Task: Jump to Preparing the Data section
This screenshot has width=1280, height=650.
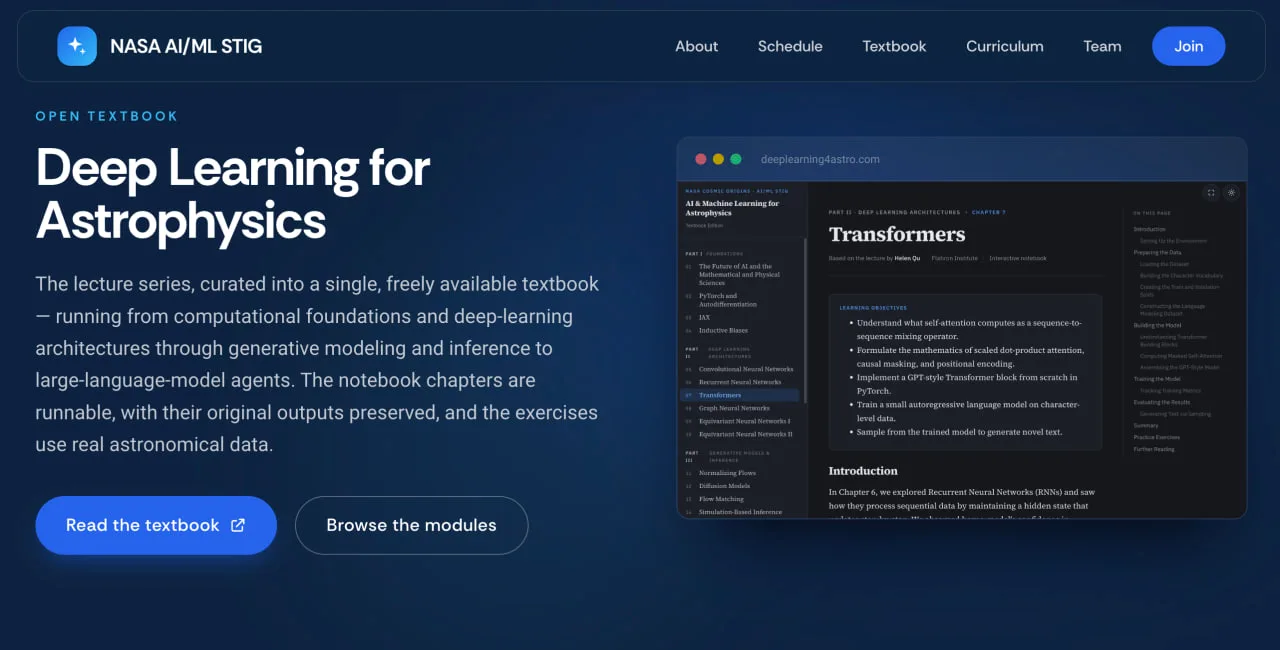Action: pyautogui.click(x=1155, y=252)
